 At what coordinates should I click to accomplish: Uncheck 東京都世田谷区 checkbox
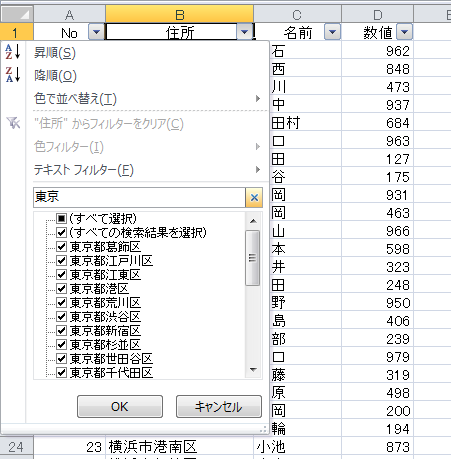(x=61, y=359)
